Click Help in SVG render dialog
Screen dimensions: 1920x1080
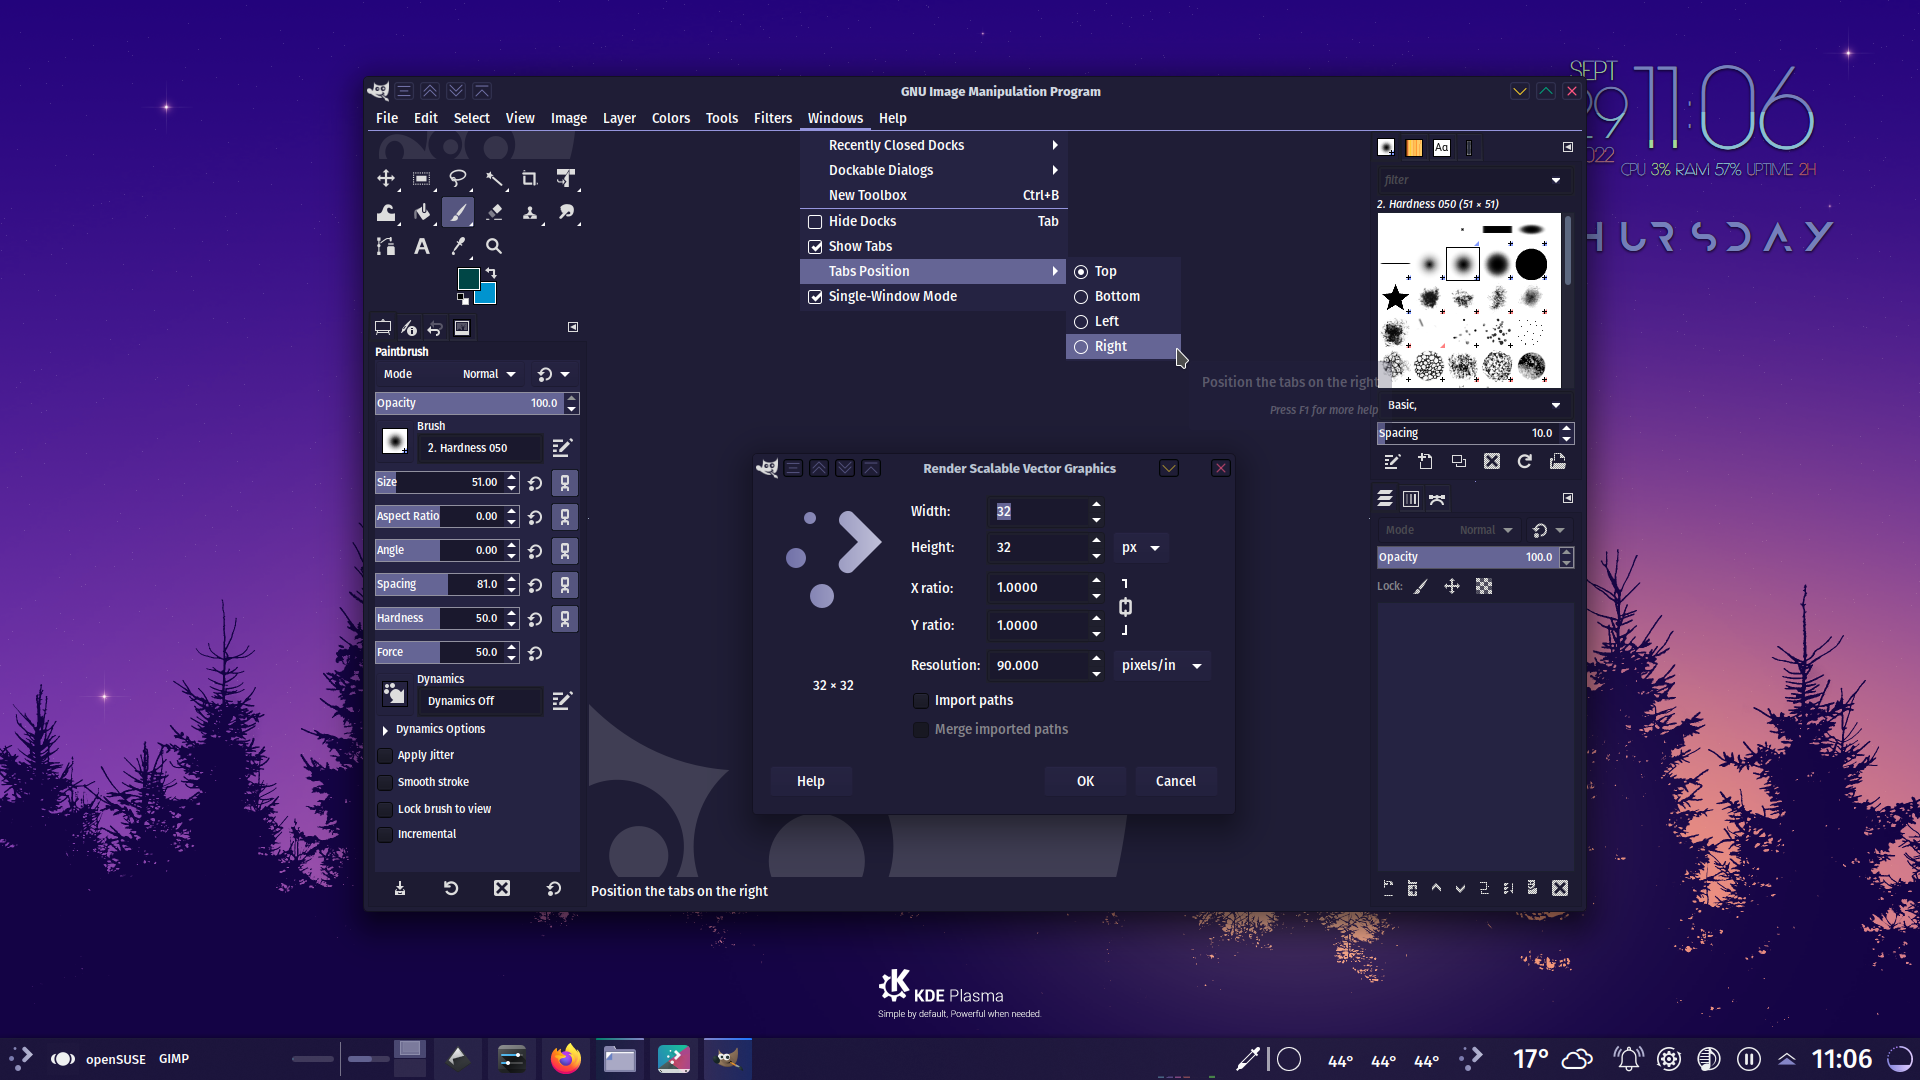tap(810, 781)
